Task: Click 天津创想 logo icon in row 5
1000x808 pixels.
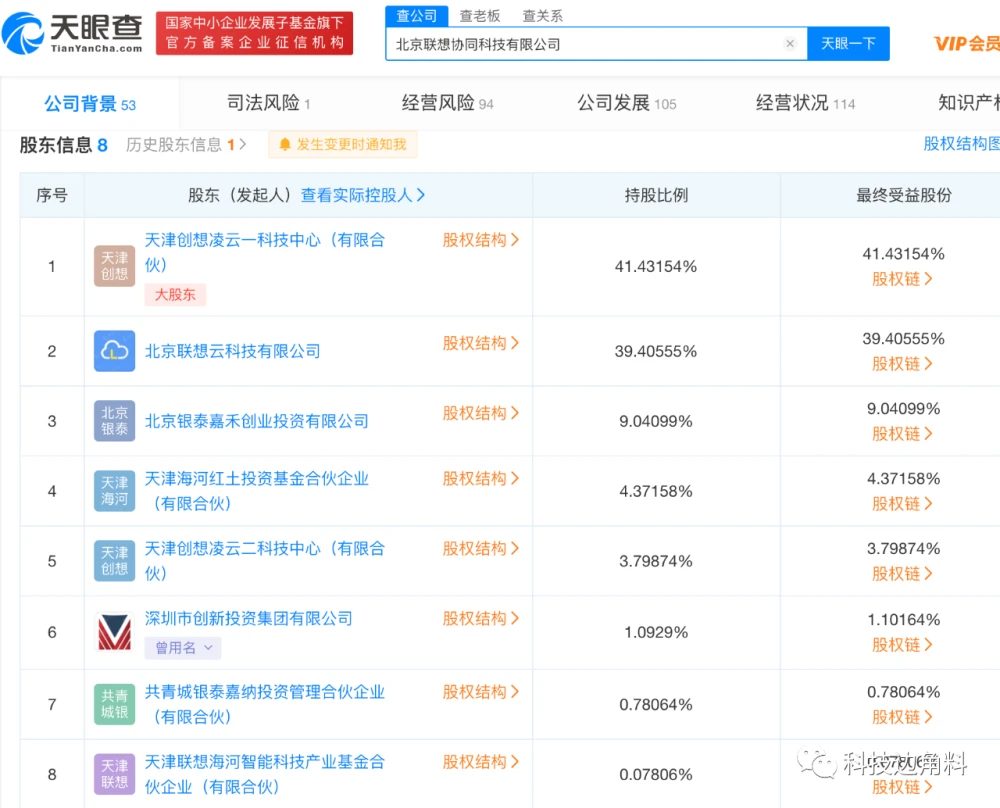Action: (x=114, y=561)
